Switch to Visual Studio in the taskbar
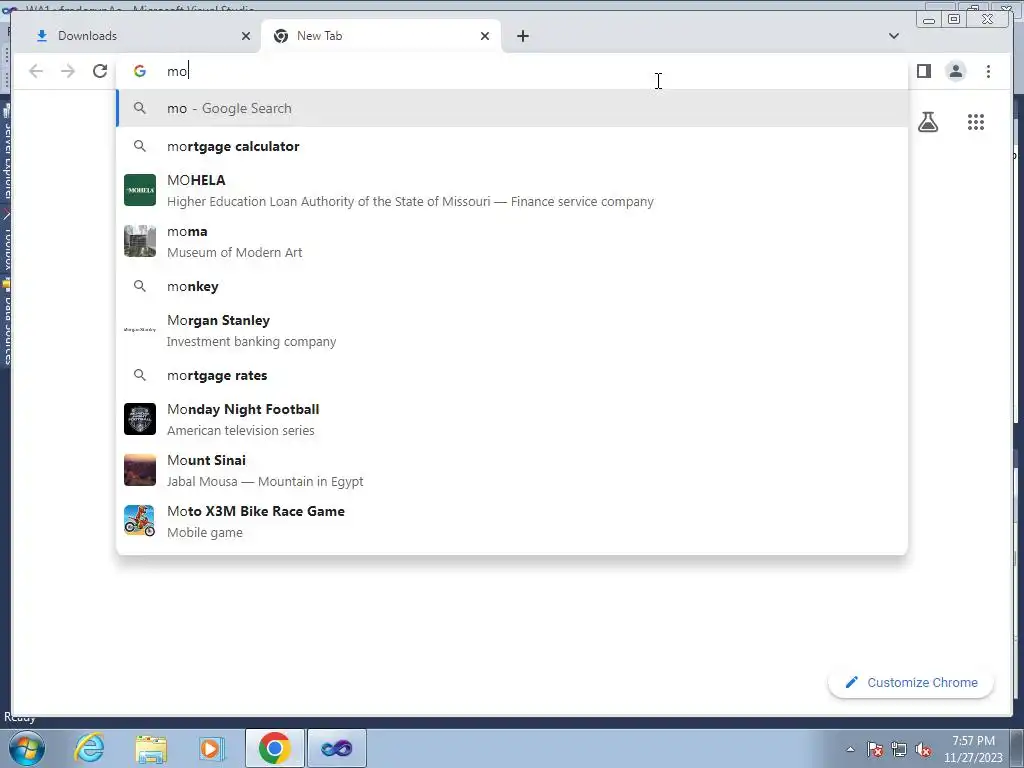 tap(336, 748)
